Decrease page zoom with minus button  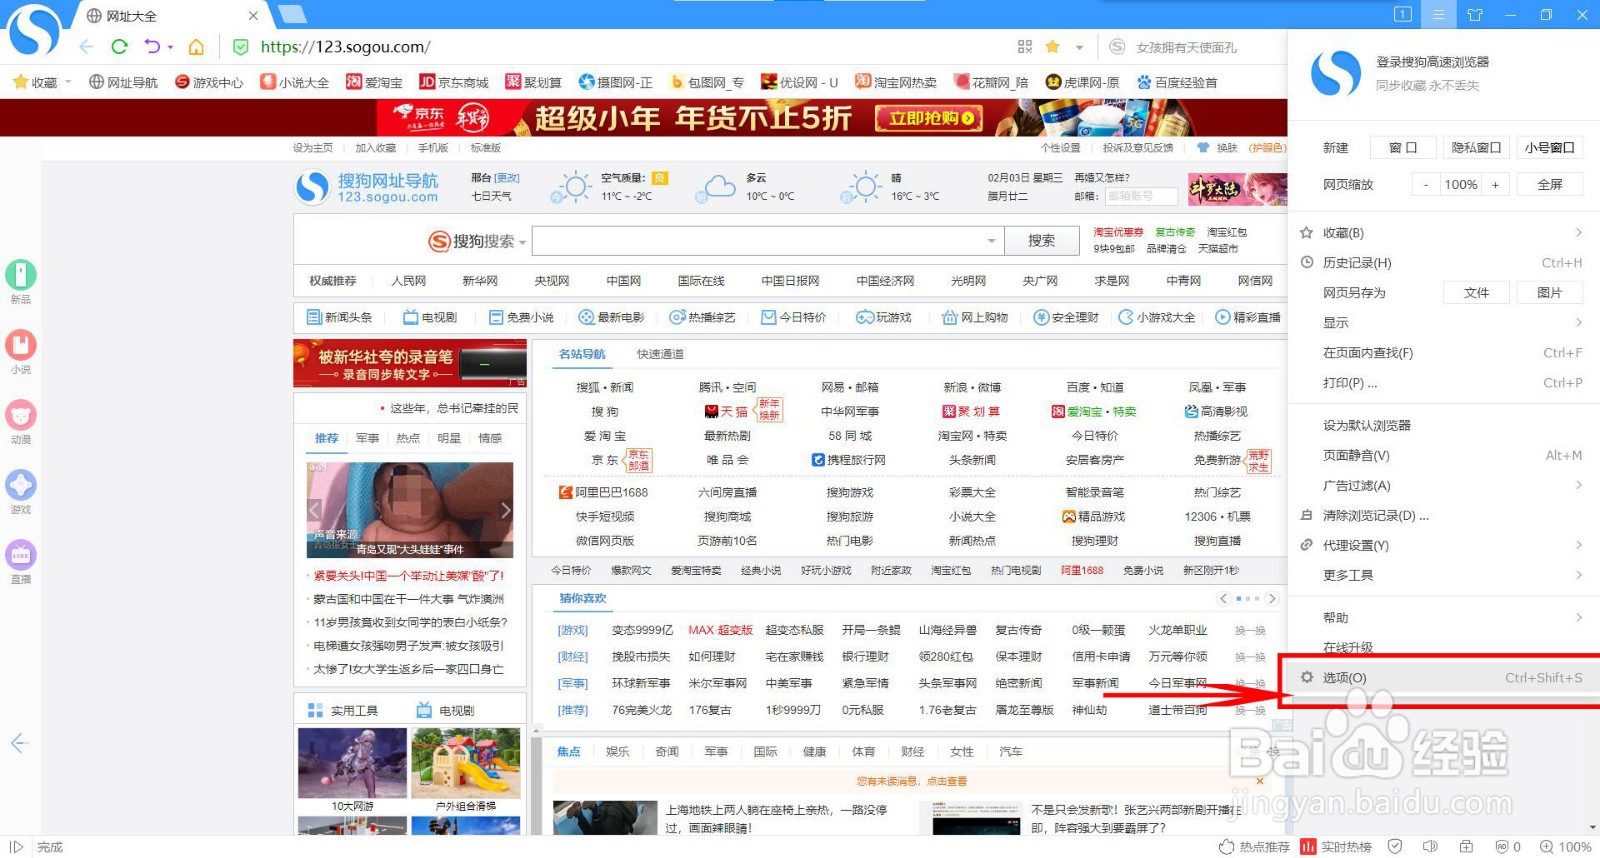[1425, 184]
